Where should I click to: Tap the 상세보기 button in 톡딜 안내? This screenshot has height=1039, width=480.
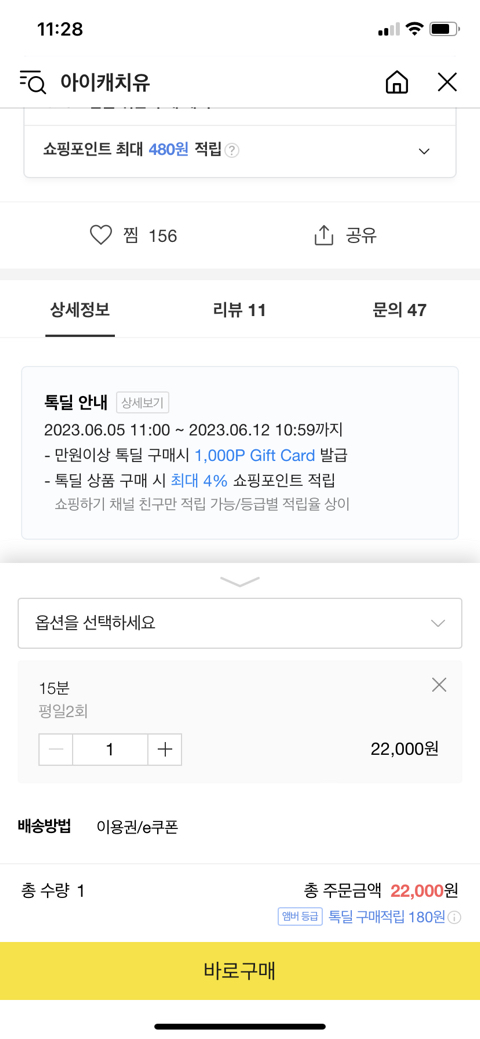143,402
